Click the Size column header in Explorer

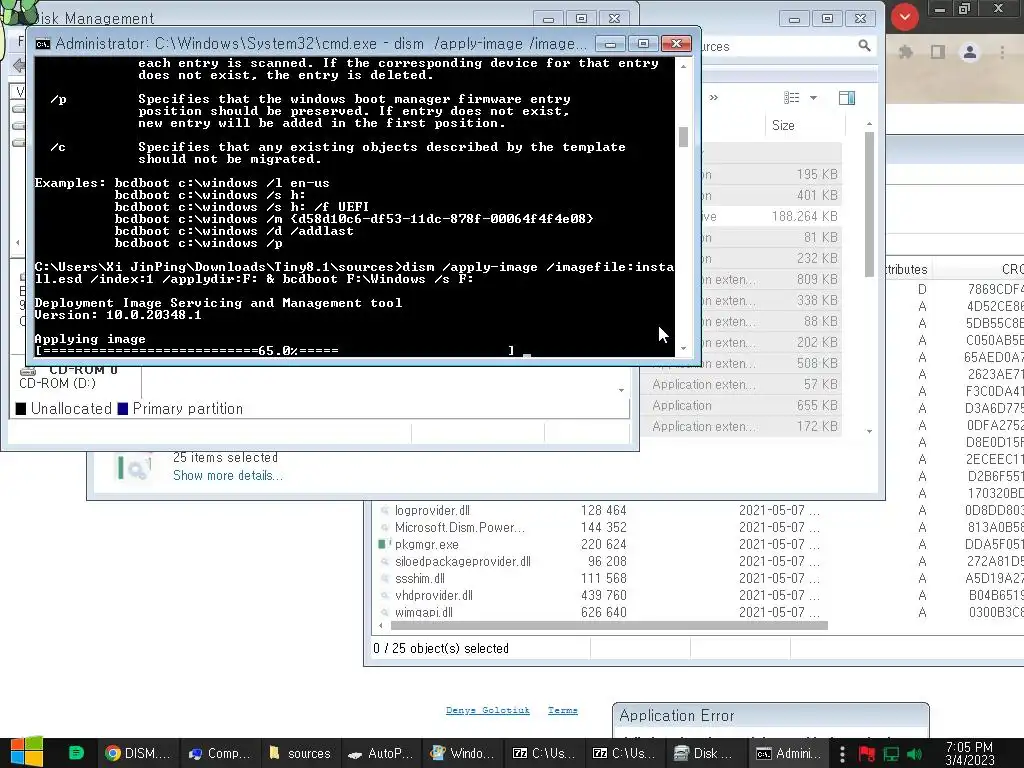coord(805,125)
